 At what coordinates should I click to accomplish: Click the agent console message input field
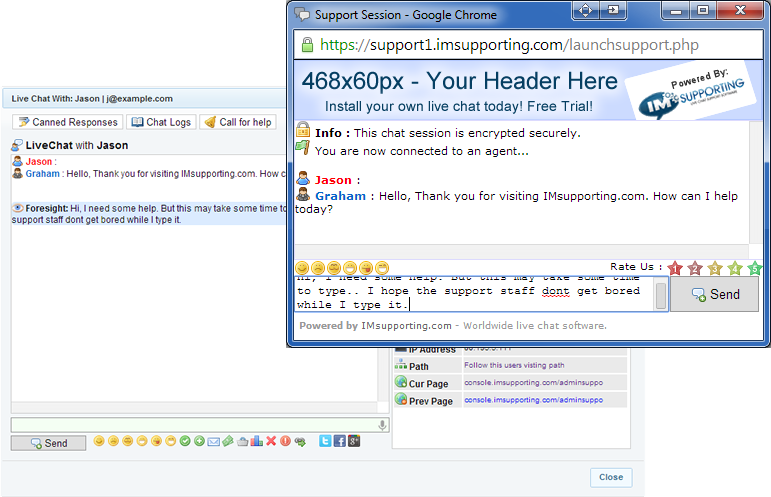(x=200, y=425)
